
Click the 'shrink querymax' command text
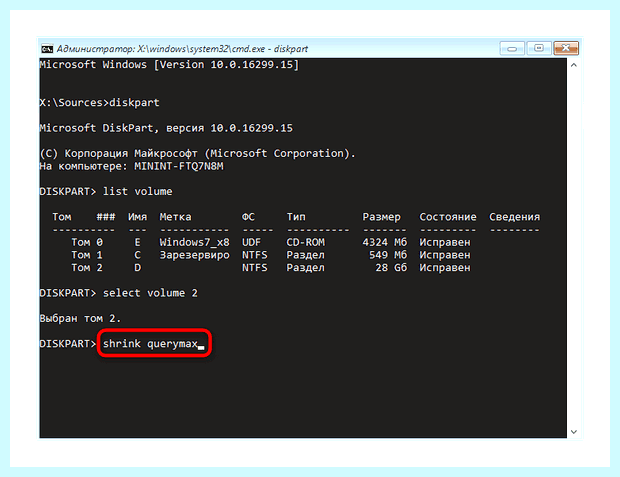pyautogui.click(x=150, y=344)
